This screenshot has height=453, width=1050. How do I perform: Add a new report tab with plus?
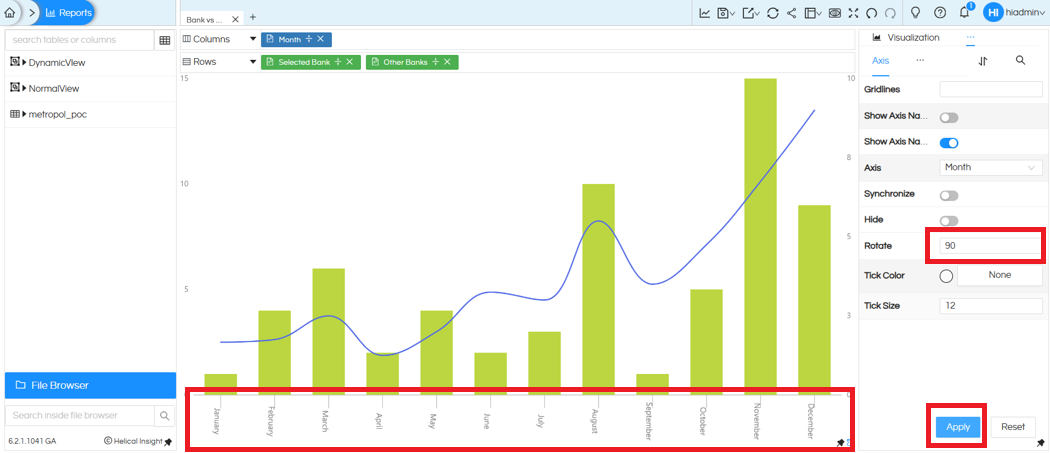252,17
